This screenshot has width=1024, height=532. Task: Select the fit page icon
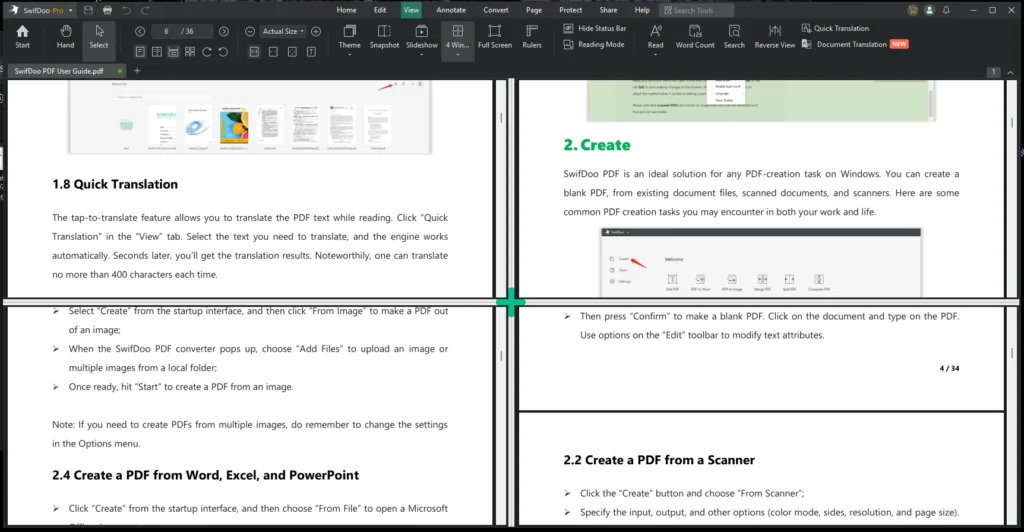[292, 52]
